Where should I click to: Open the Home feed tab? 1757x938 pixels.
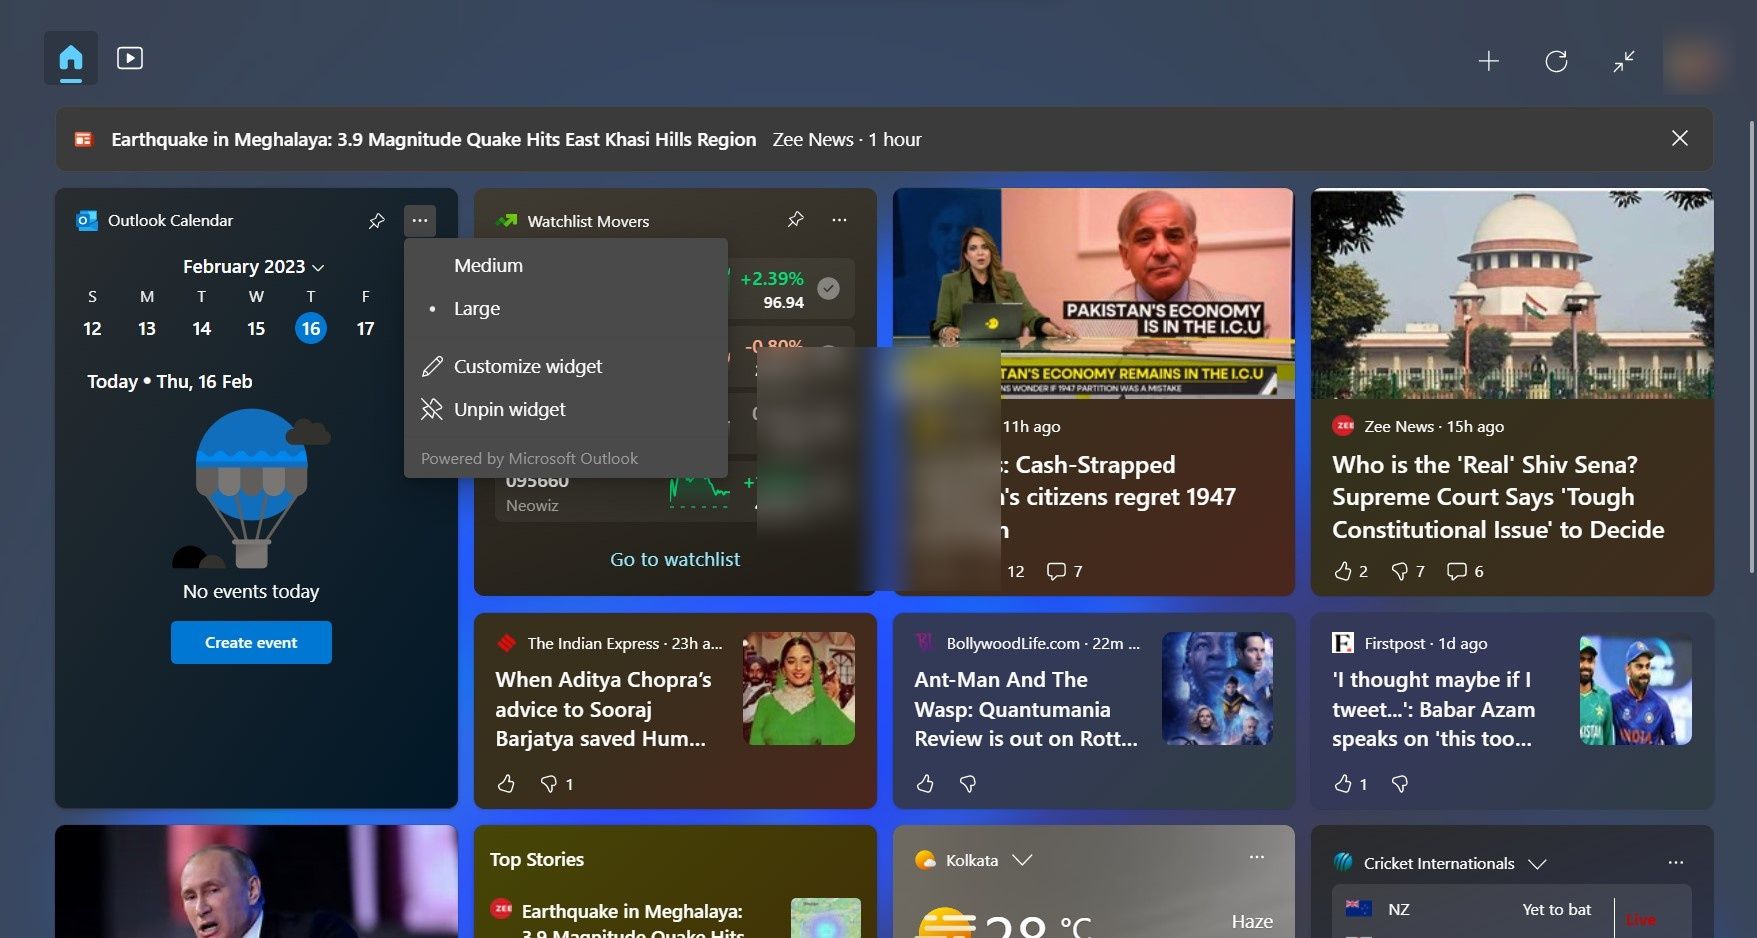point(71,58)
